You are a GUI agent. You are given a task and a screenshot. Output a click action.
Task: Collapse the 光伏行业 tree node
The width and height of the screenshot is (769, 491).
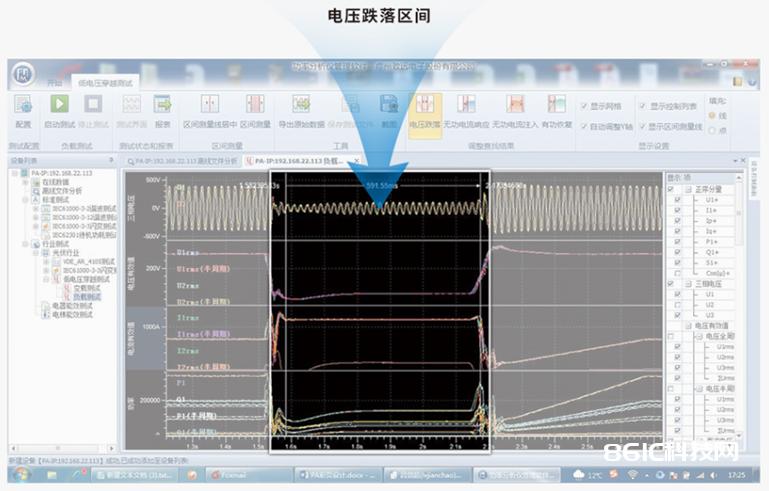(x=35, y=253)
